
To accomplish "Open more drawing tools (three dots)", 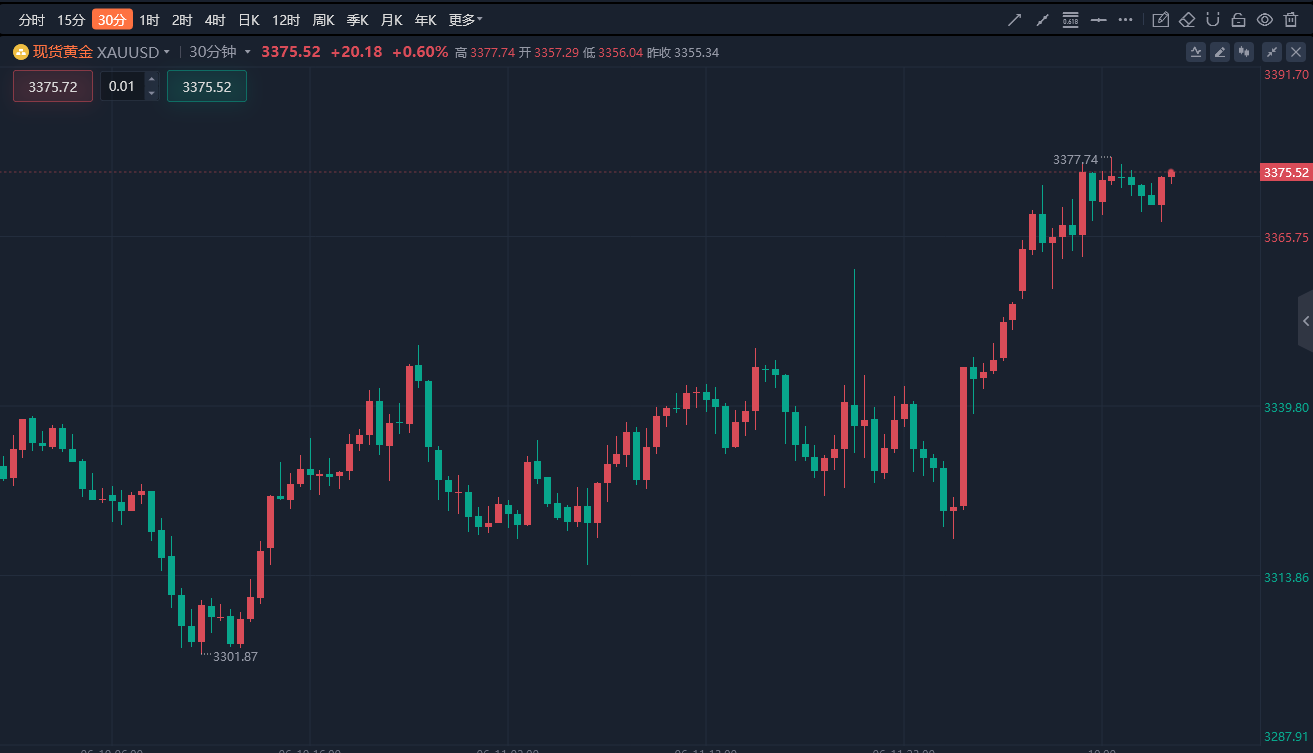I will (1126, 19).
